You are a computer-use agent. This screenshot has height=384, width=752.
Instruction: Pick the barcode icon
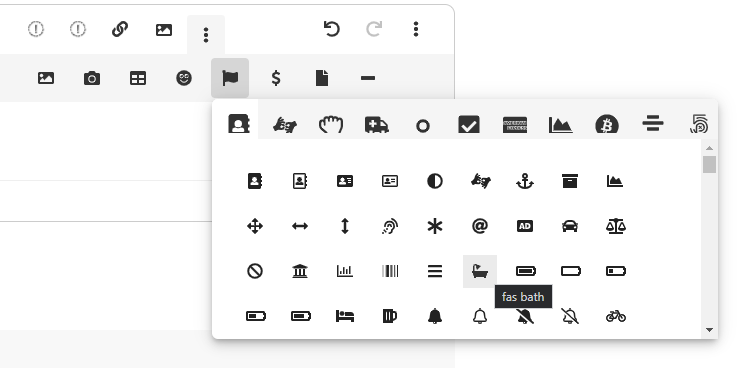tap(390, 271)
